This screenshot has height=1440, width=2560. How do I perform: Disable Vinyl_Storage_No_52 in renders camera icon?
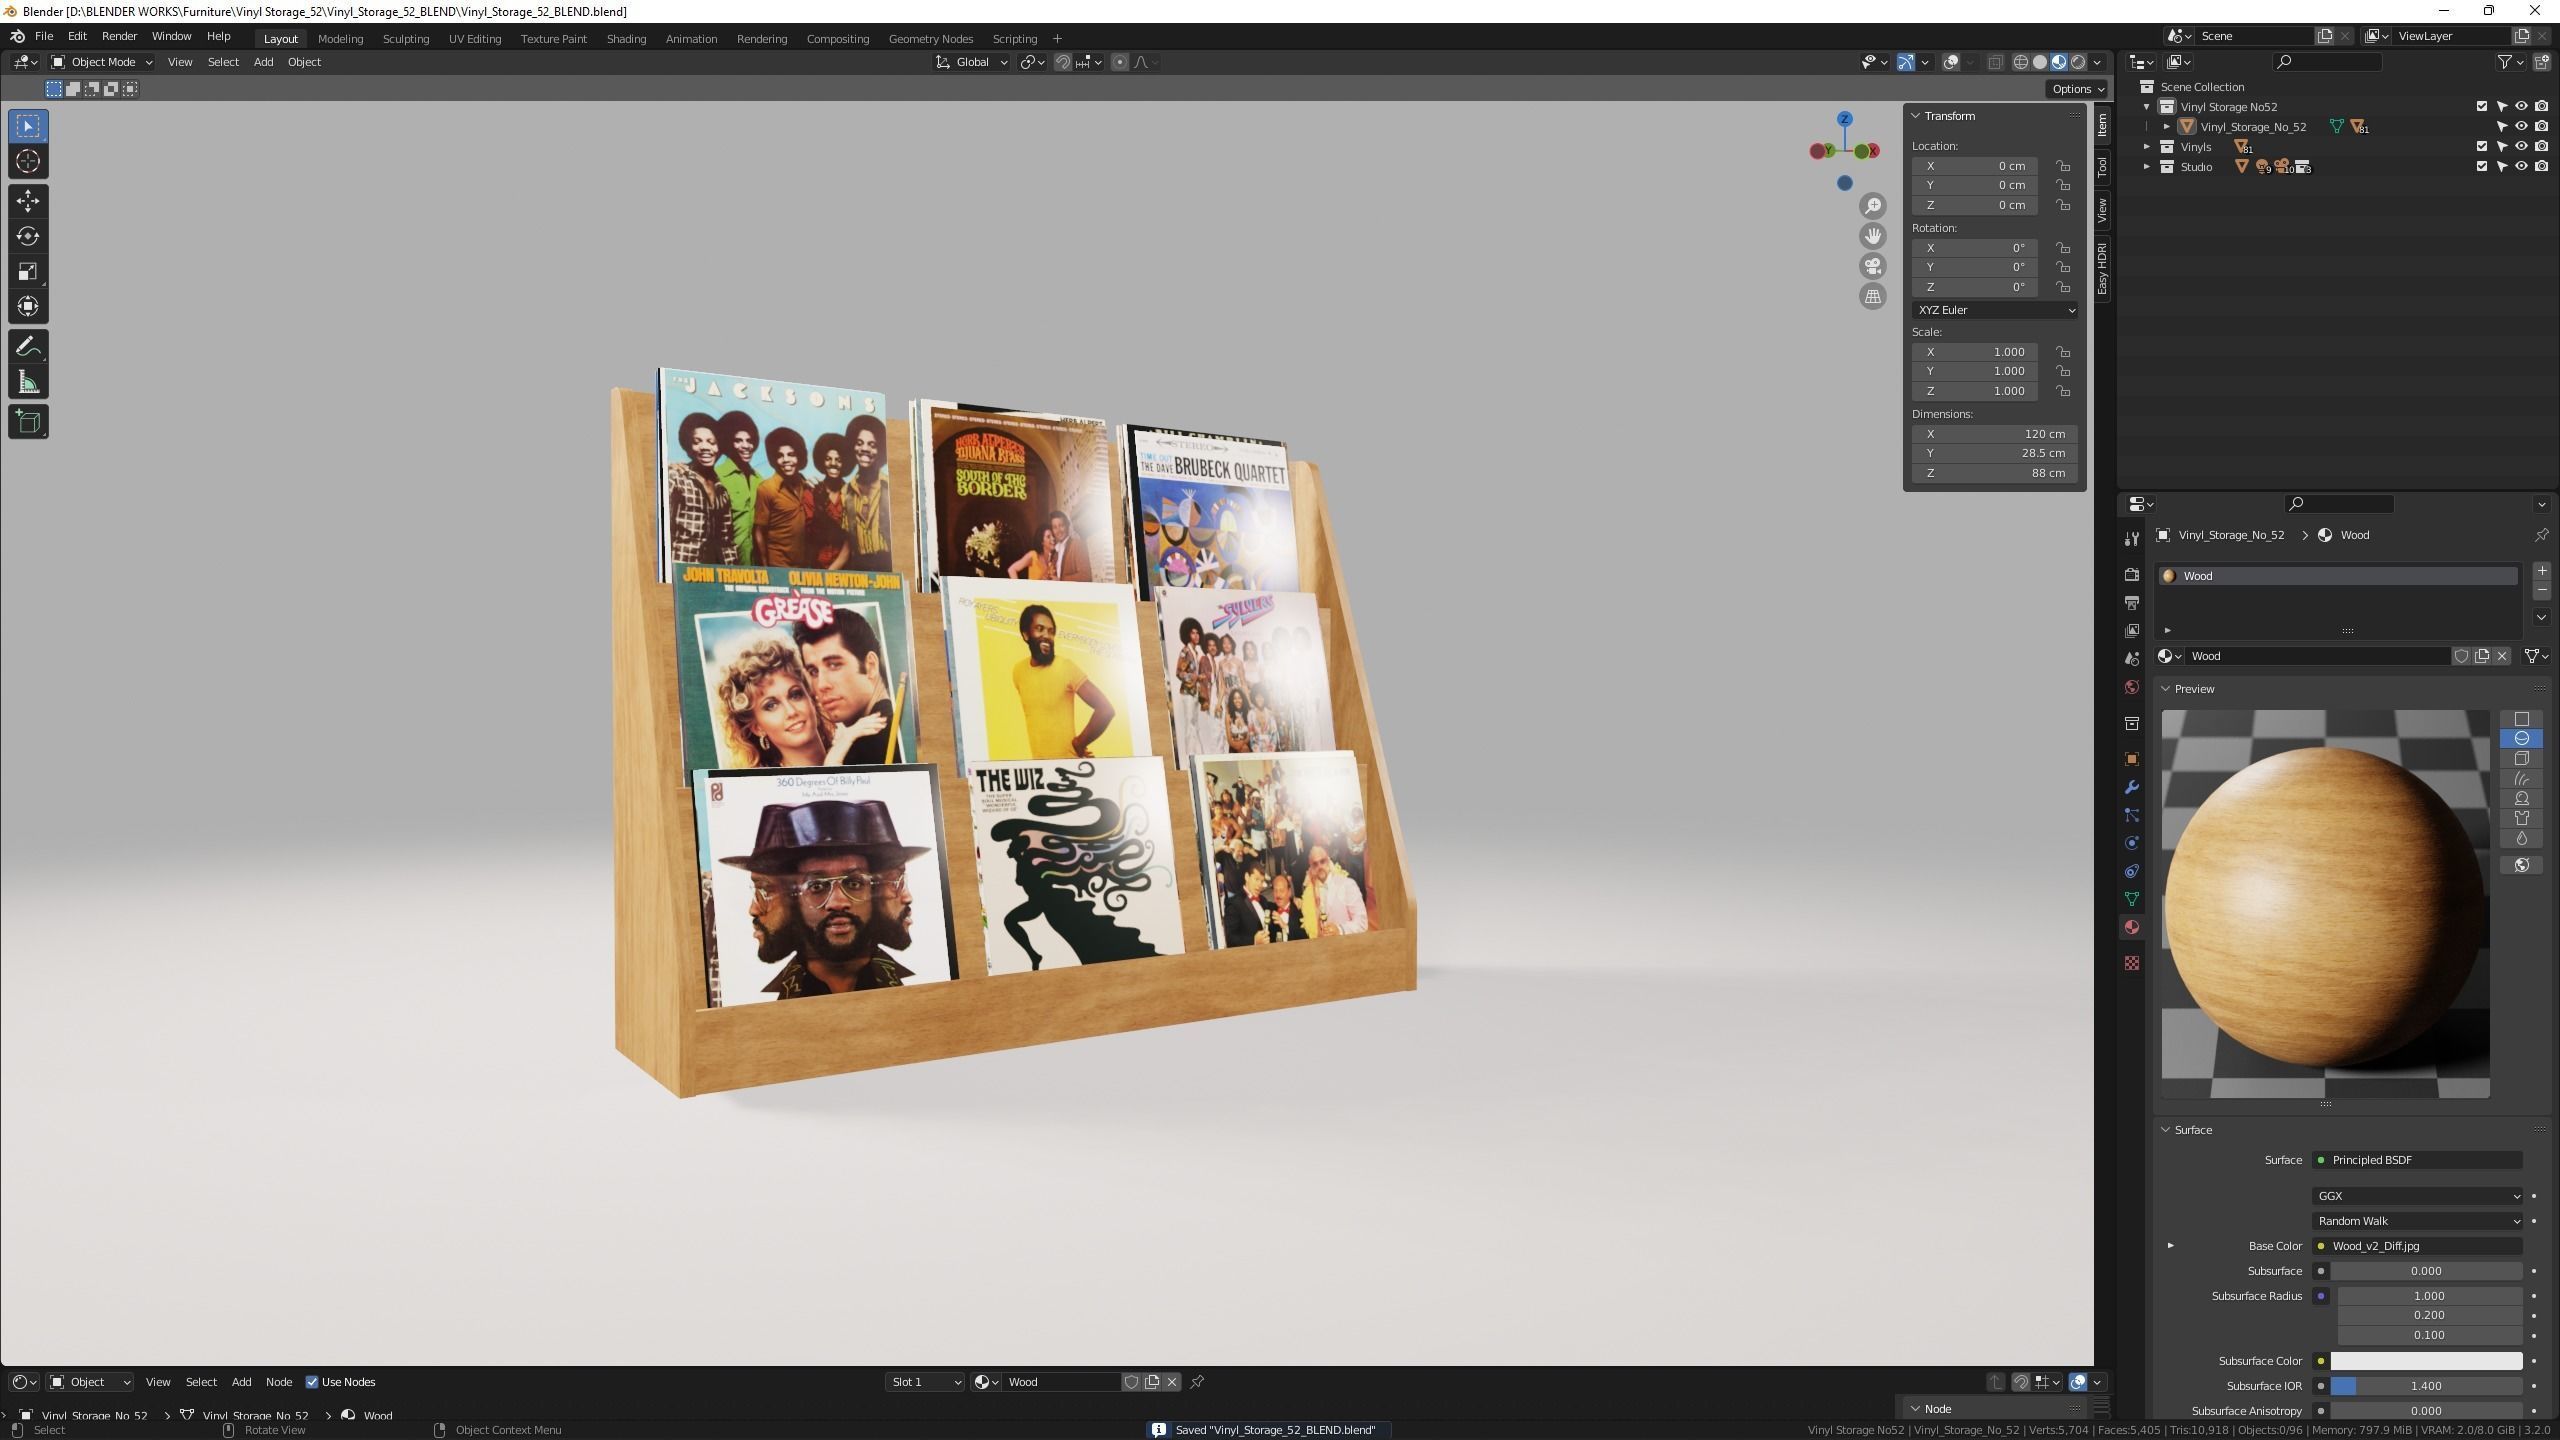point(2541,127)
